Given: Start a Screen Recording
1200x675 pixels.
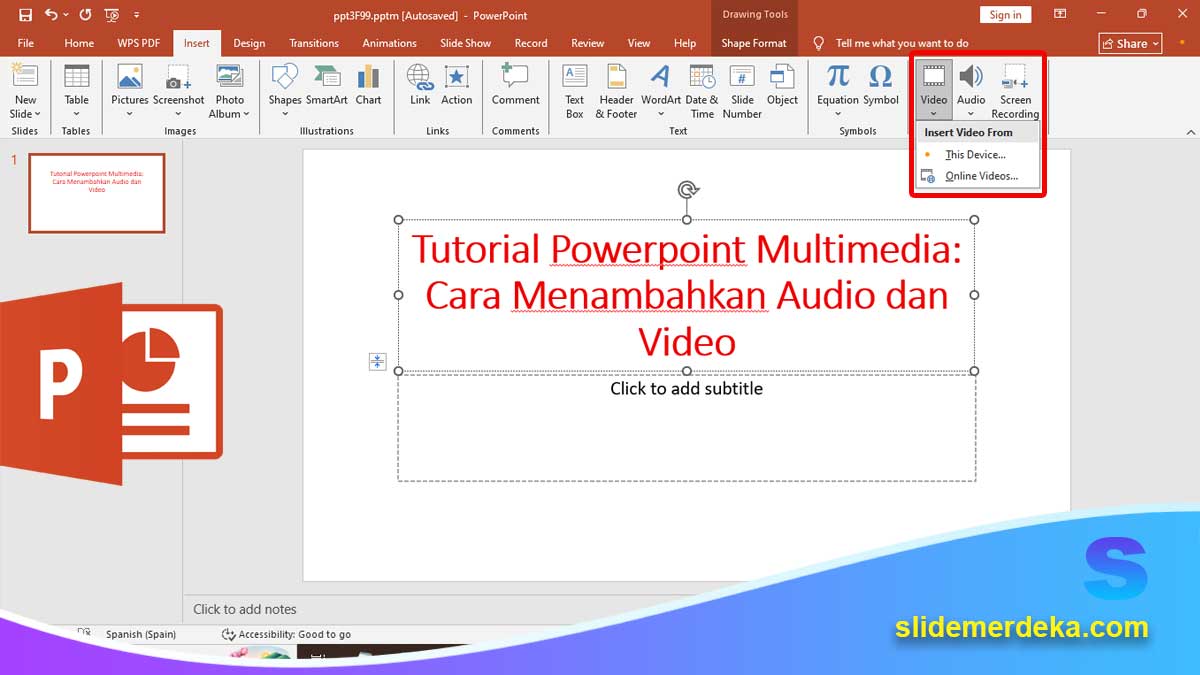Looking at the screenshot, I should click(x=1015, y=91).
